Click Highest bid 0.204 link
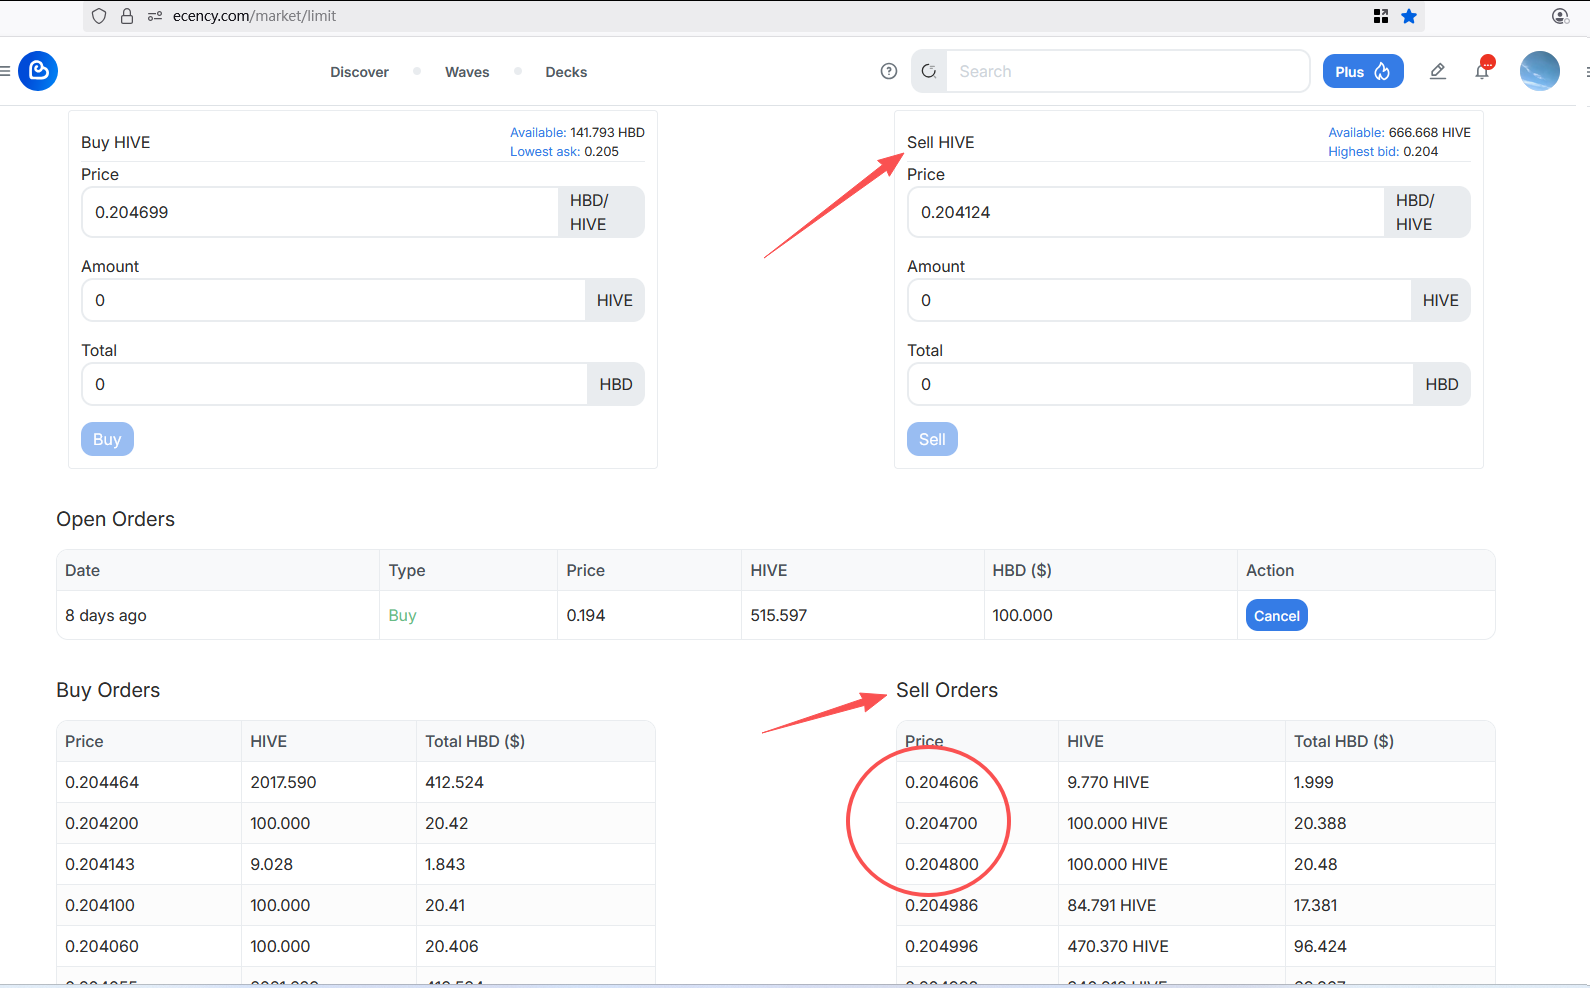The image size is (1590, 988). 1383,151
